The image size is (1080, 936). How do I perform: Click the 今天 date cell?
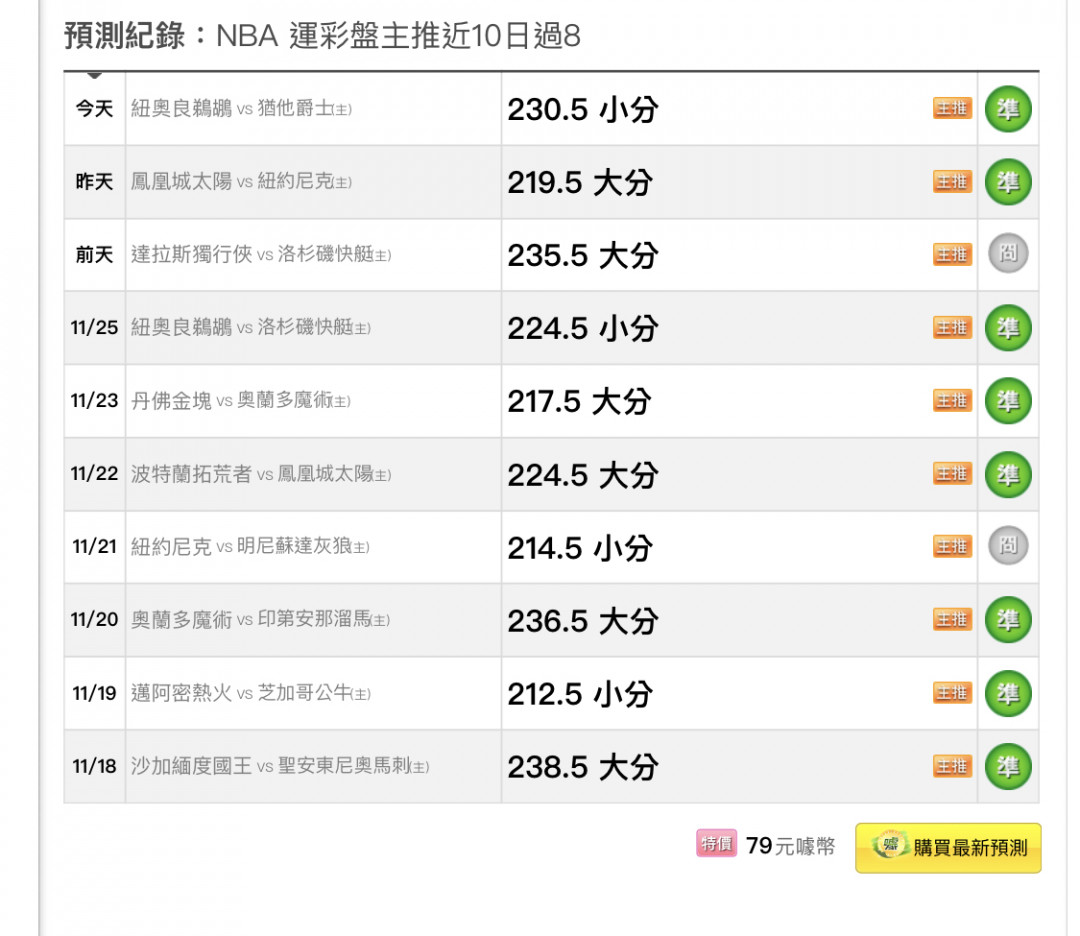[x=94, y=109]
